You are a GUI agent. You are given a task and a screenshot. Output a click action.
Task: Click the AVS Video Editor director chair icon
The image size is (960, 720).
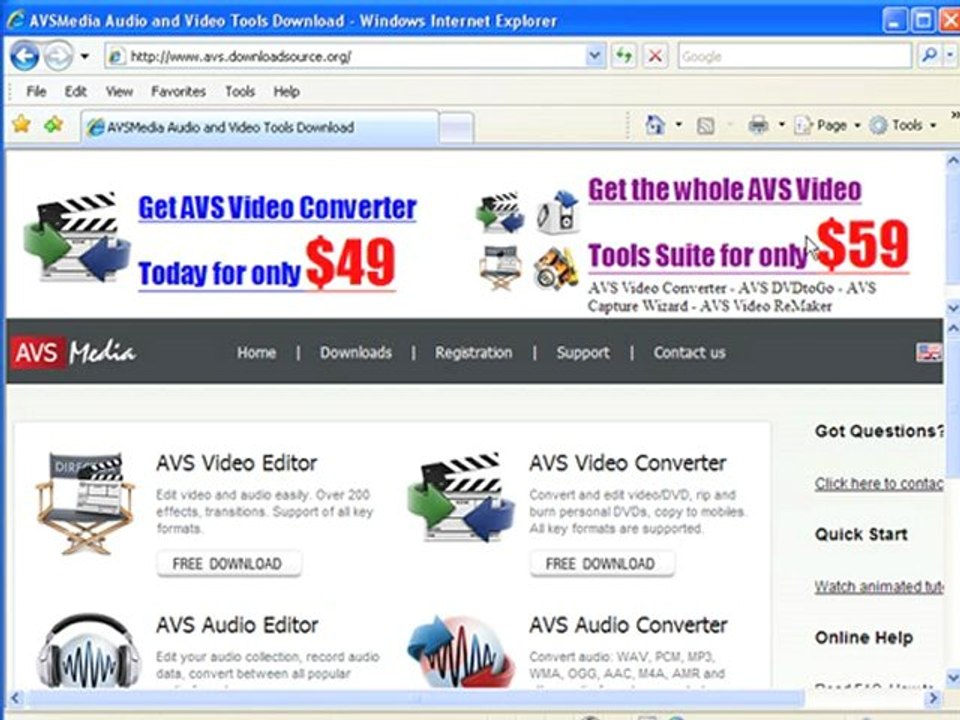click(84, 503)
